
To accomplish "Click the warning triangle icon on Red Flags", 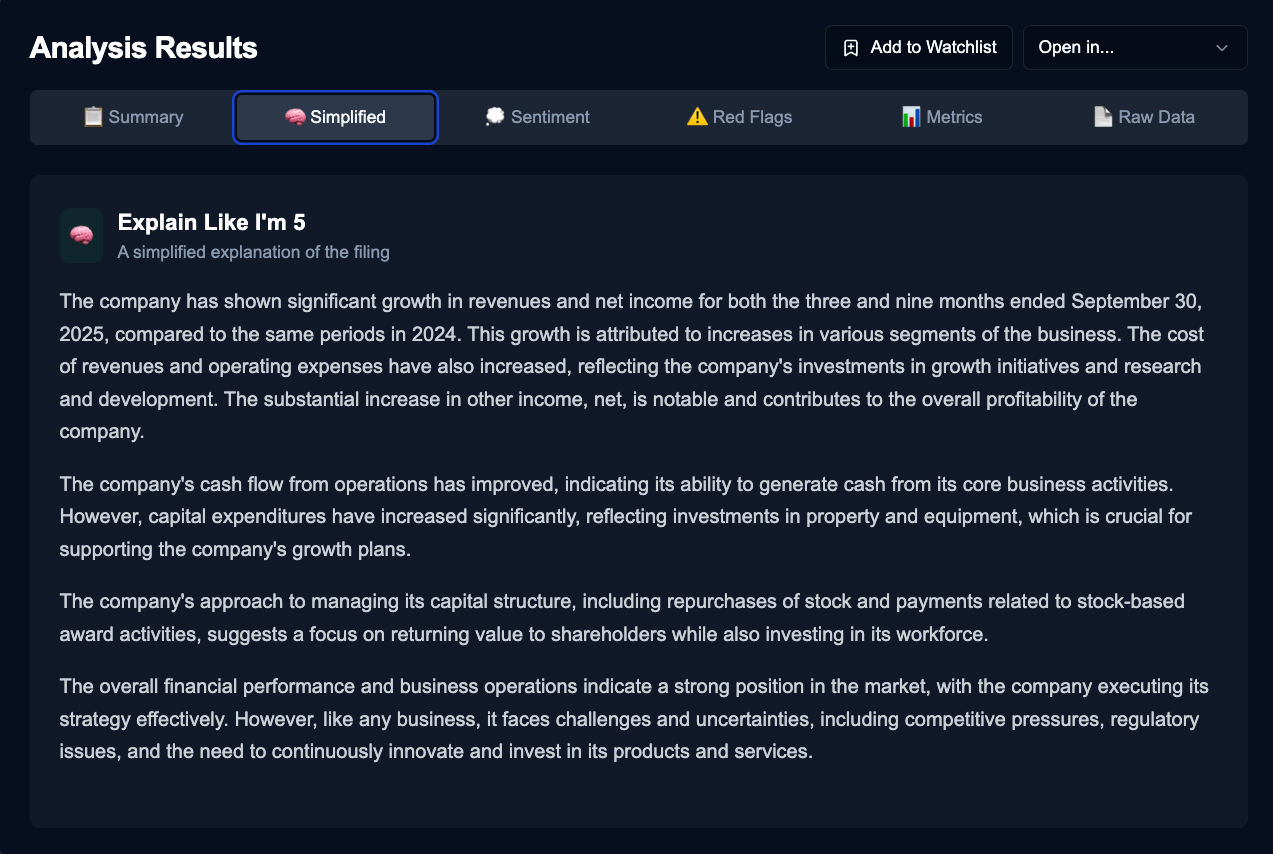I will point(697,117).
